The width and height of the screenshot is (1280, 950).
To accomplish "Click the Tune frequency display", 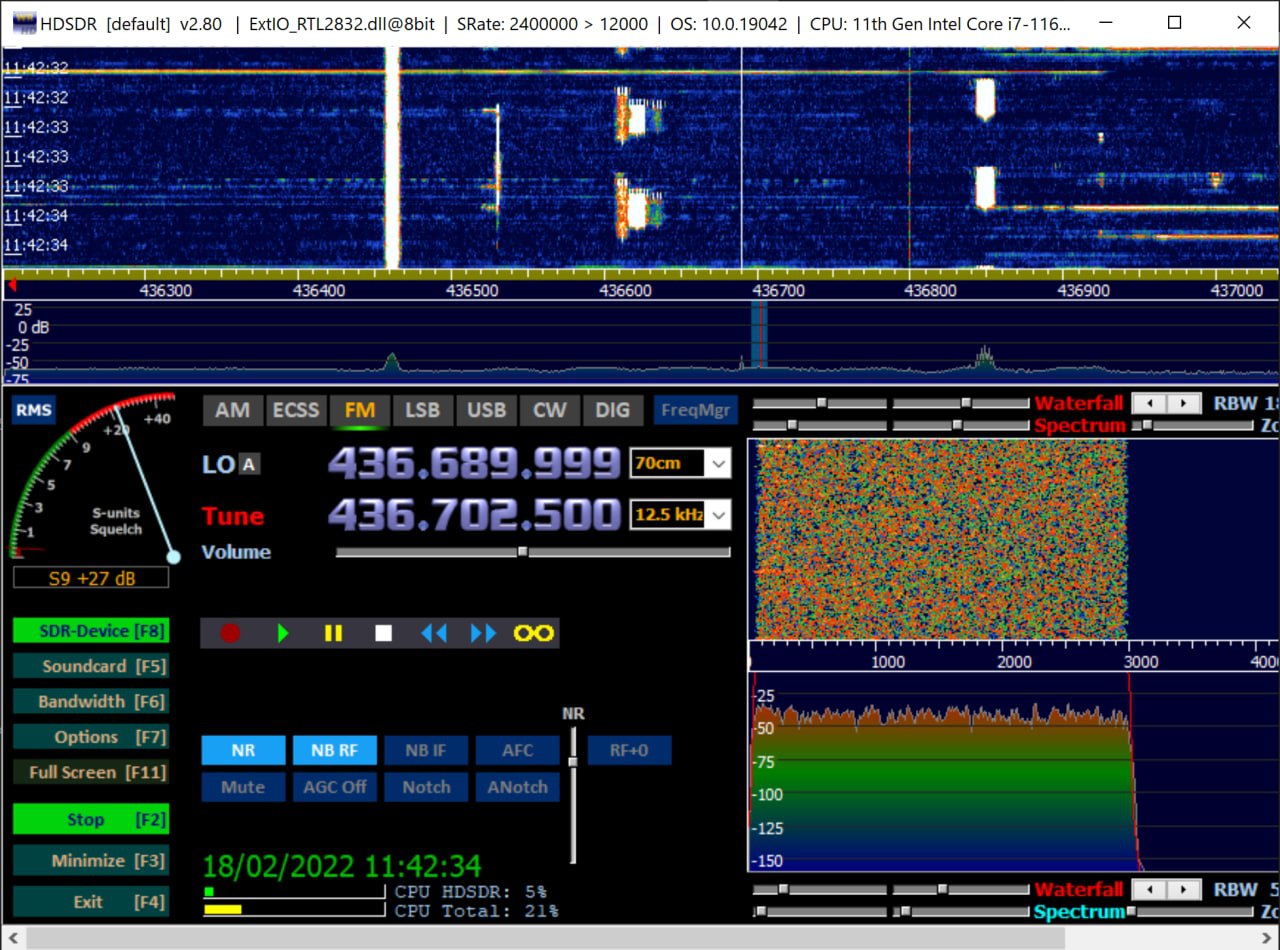I will tap(474, 516).
